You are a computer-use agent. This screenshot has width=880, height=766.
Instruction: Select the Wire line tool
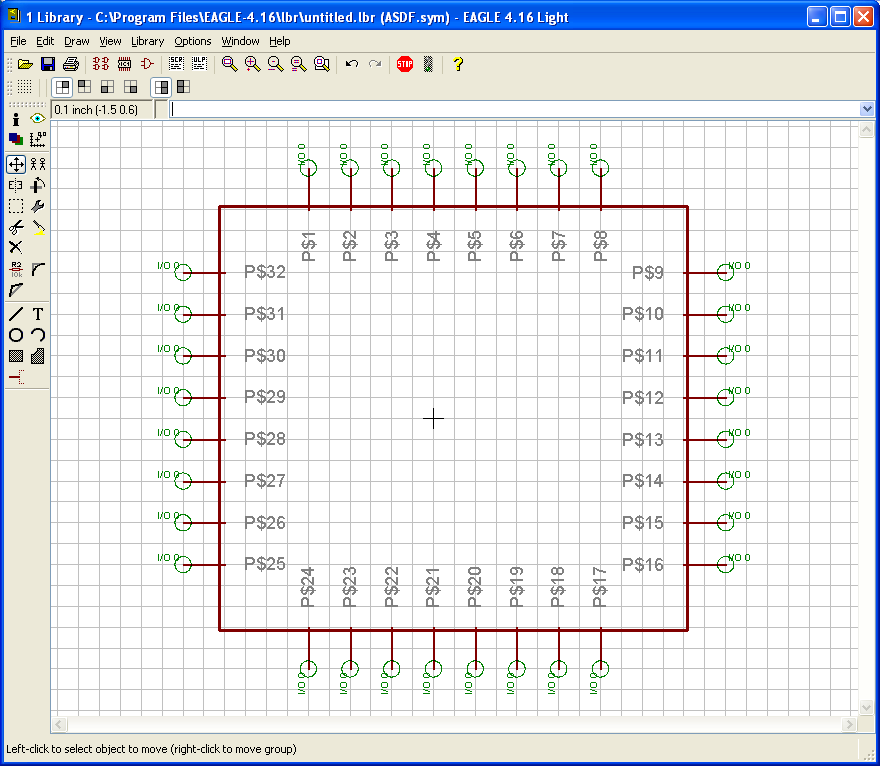click(x=16, y=314)
